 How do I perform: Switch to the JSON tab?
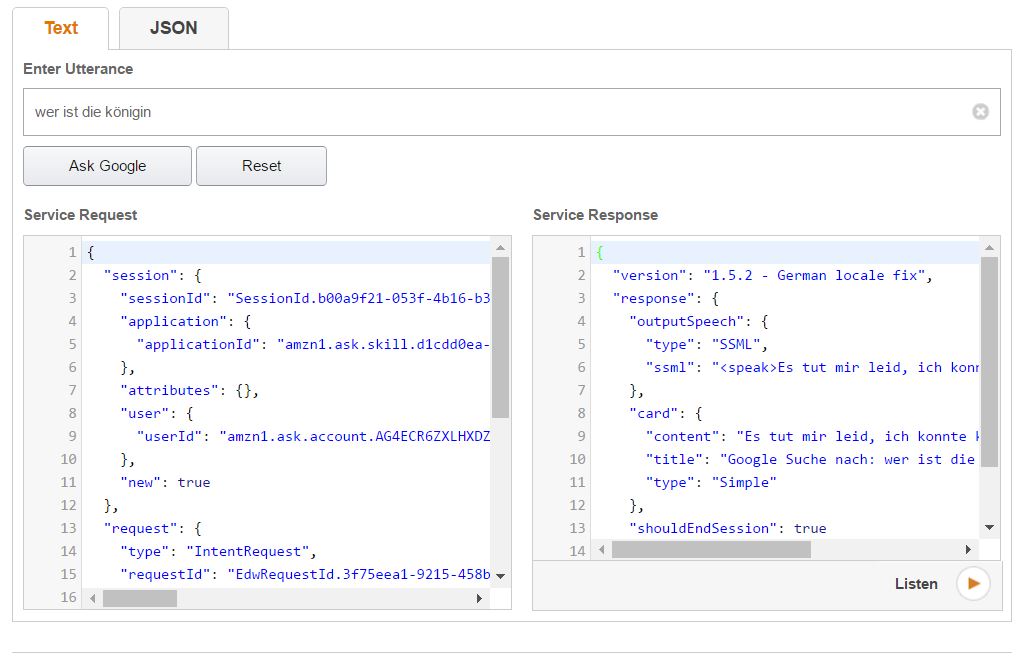click(173, 28)
